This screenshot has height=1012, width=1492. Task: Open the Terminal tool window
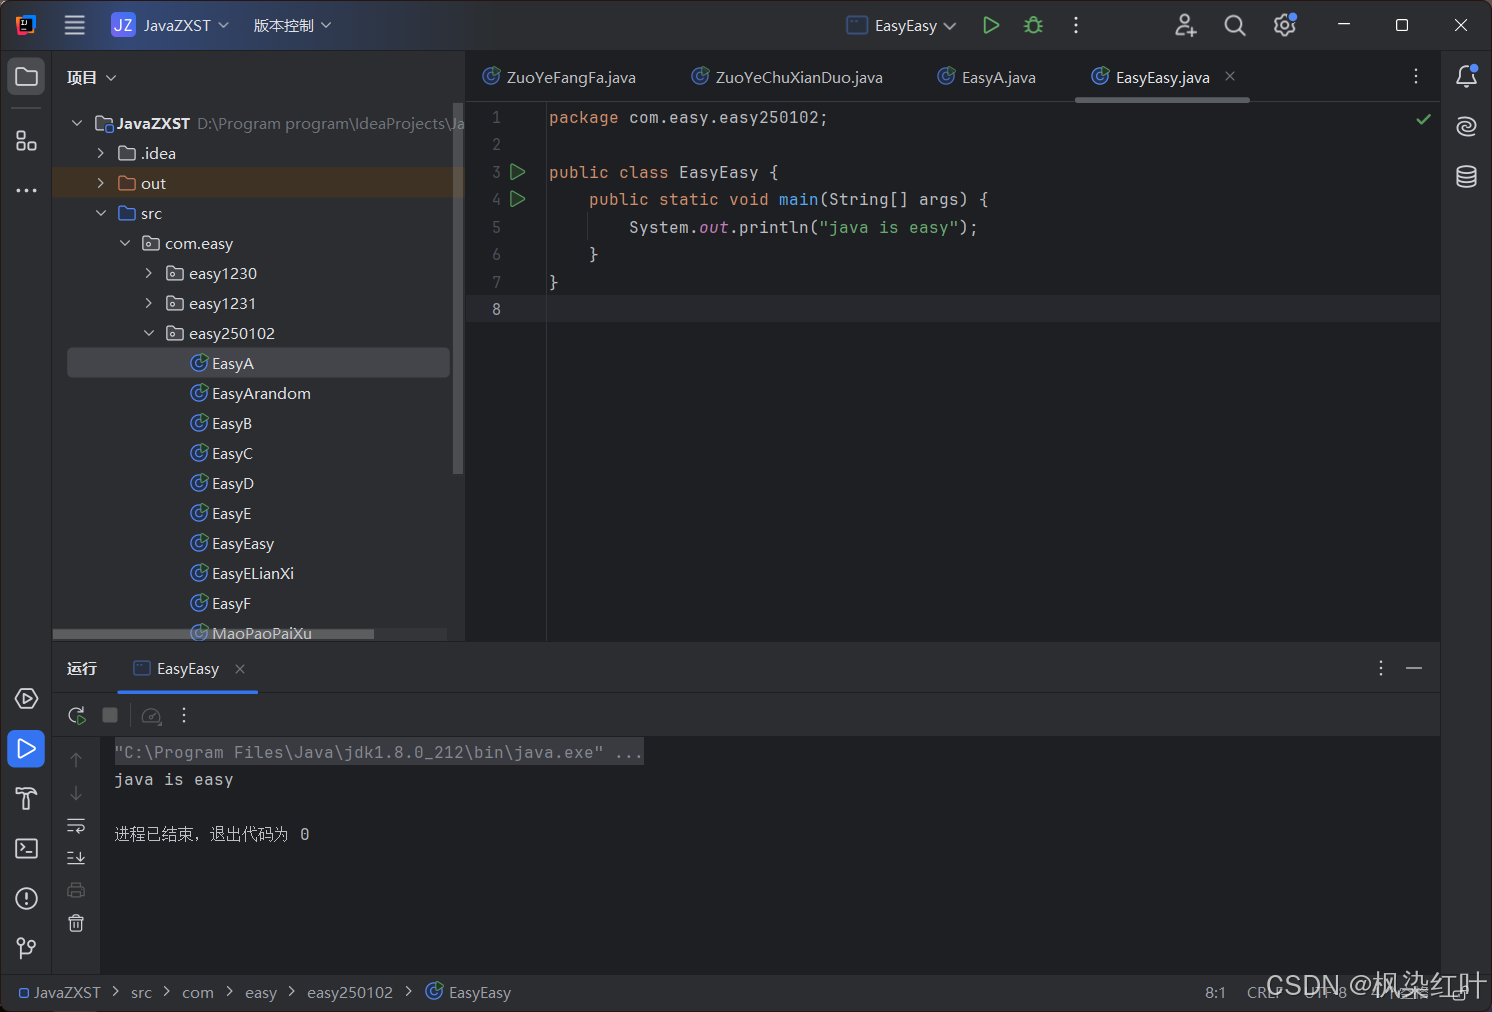(x=26, y=848)
